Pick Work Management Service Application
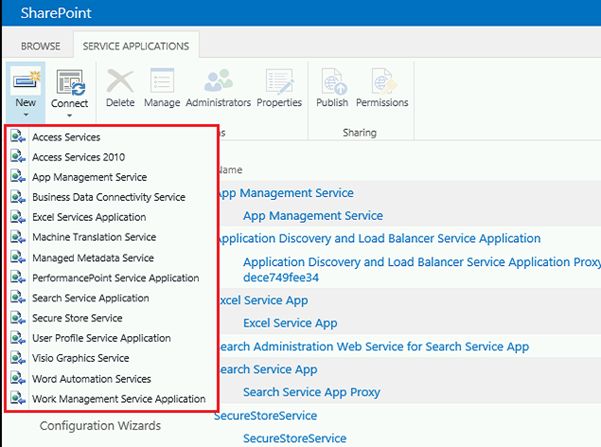Viewport: 601px width, 447px height. tap(119, 399)
